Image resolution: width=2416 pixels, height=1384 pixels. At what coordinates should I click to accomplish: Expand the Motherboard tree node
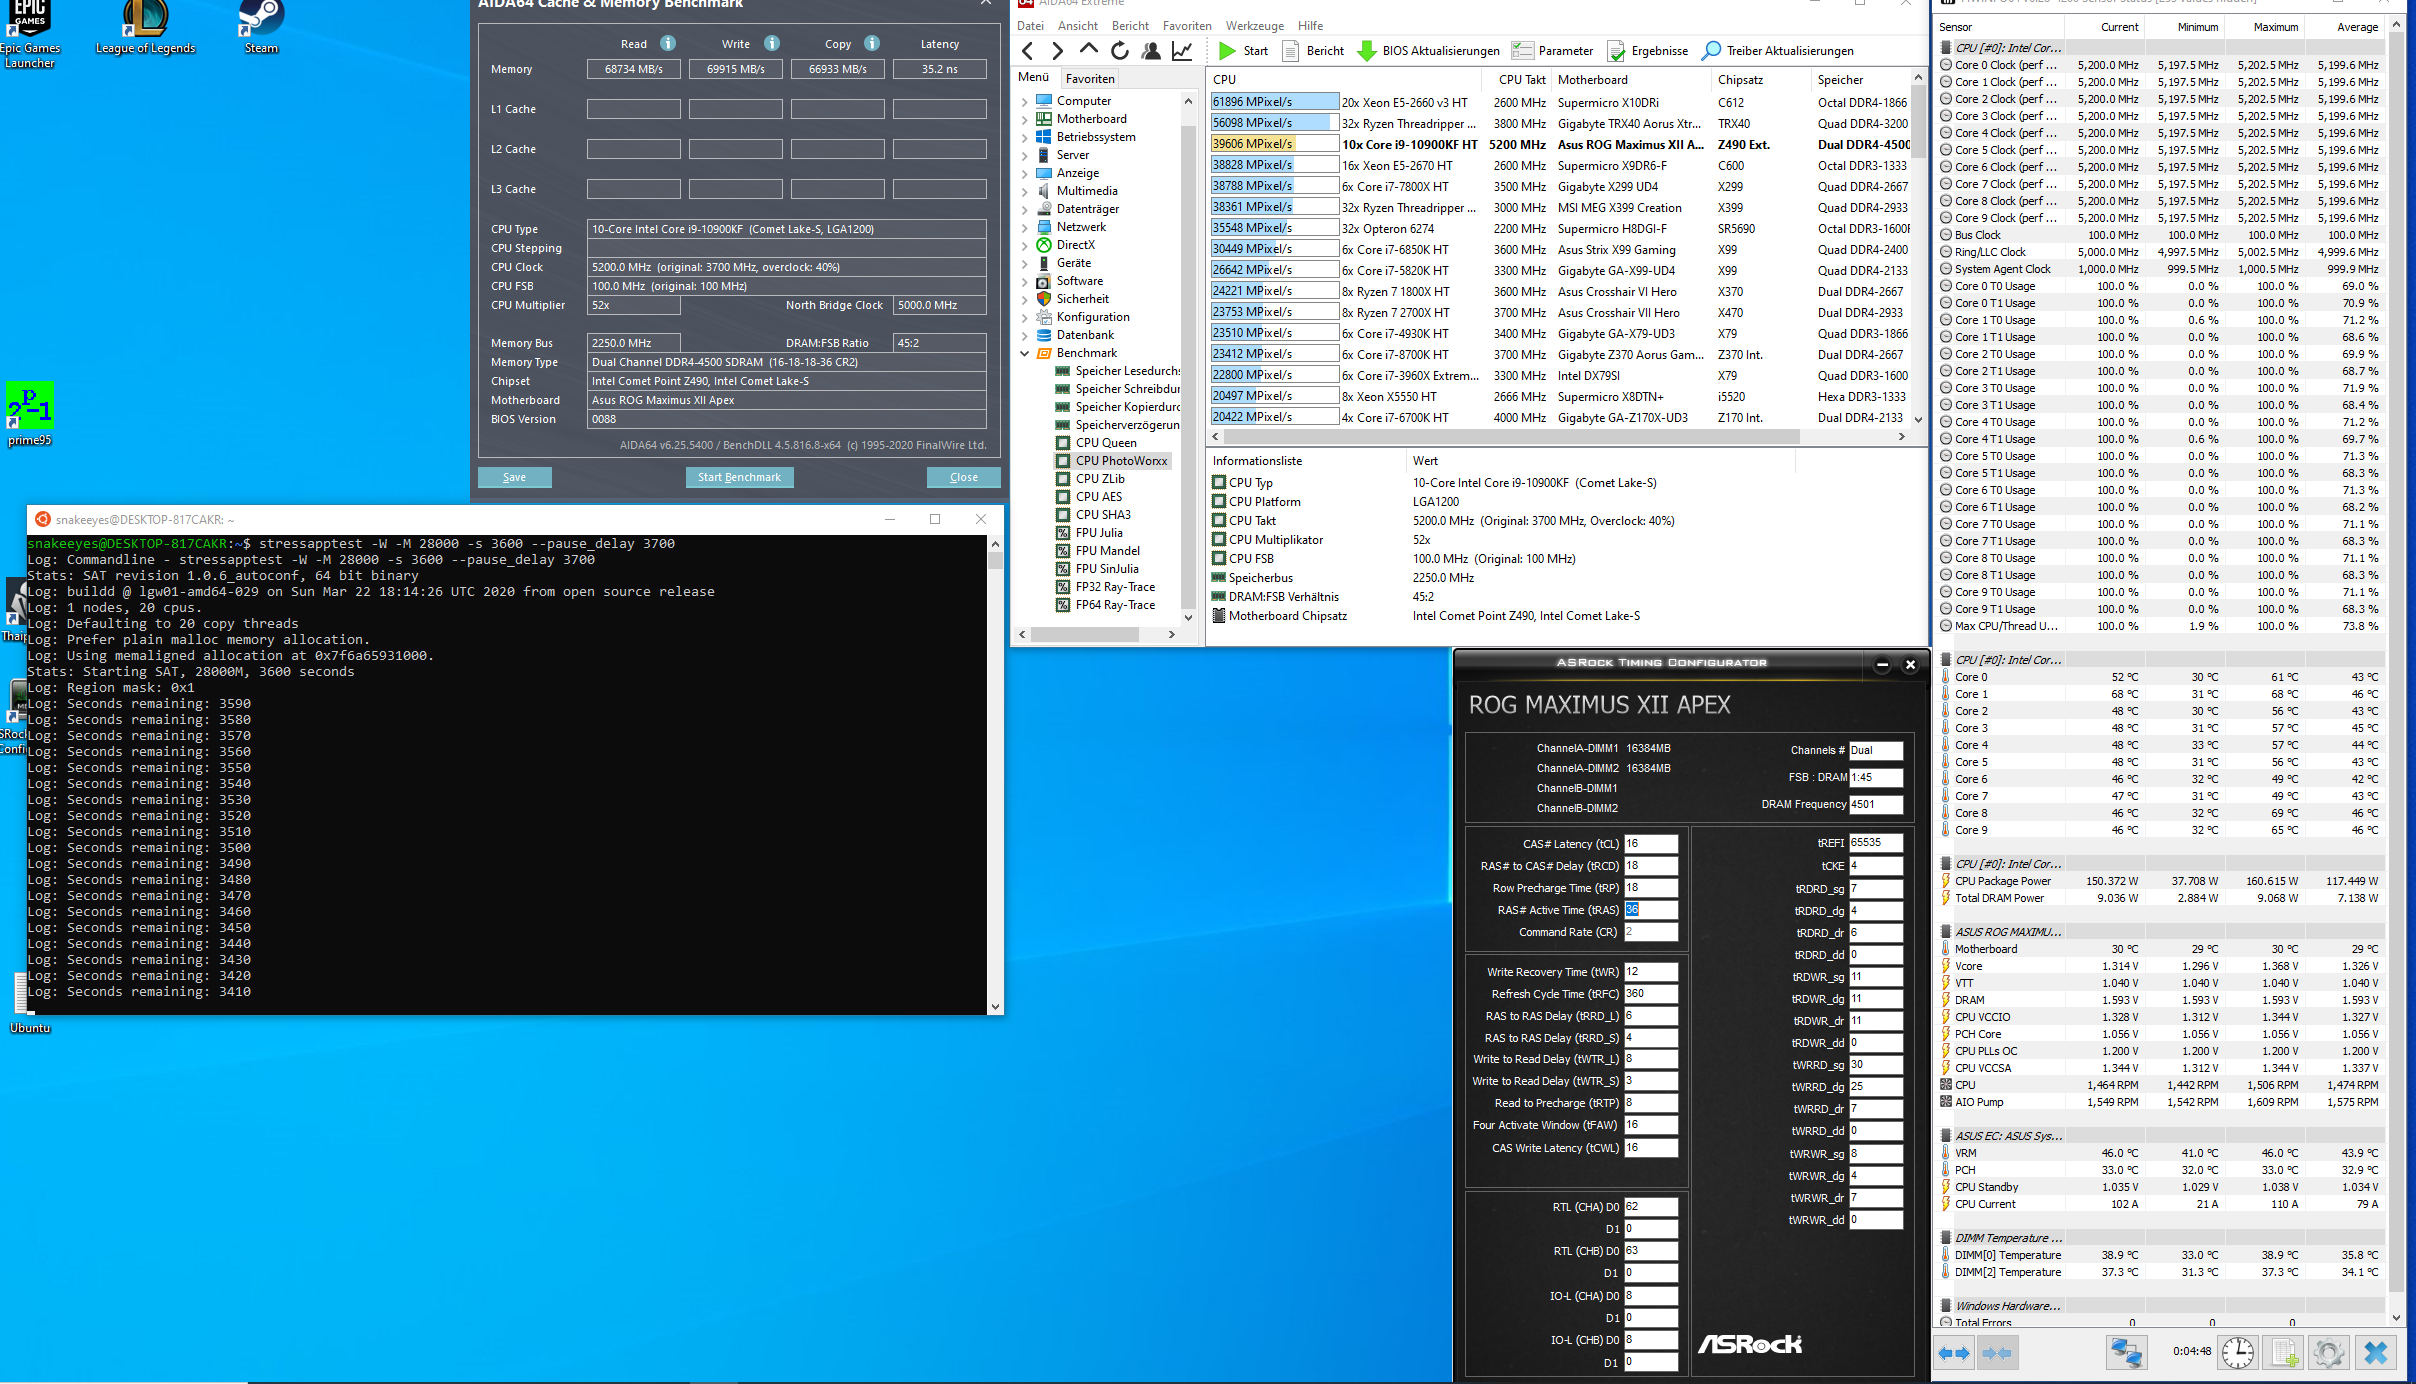coord(1024,119)
